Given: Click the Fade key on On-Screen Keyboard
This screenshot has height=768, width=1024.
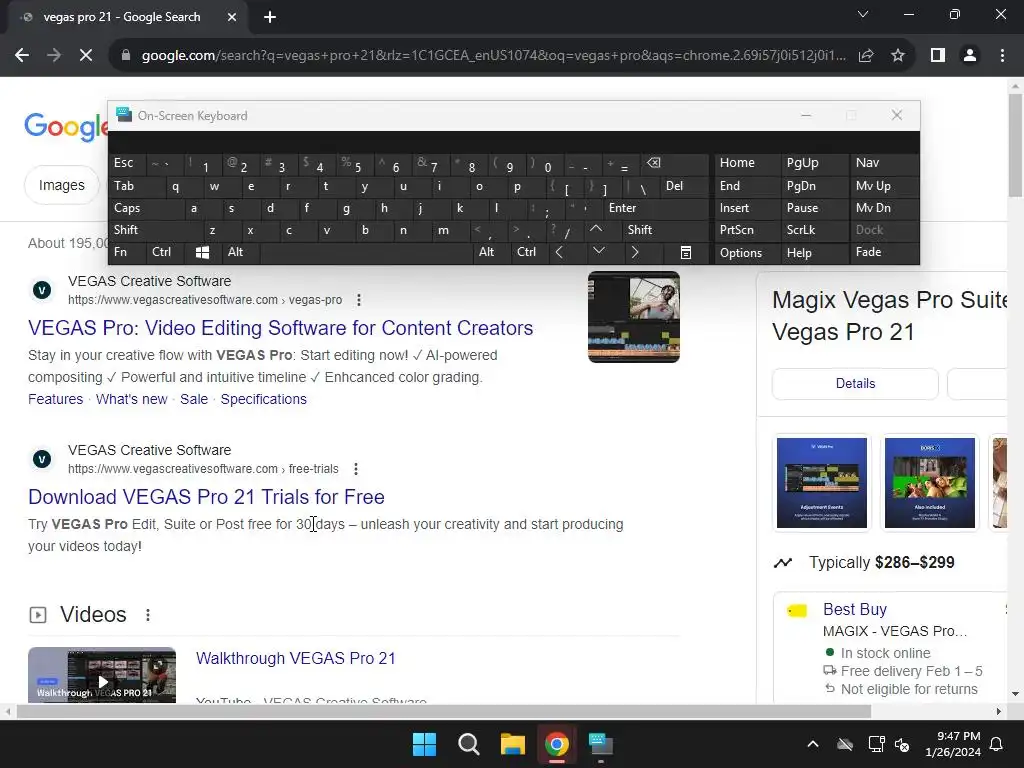Looking at the screenshot, I should [x=884, y=252].
